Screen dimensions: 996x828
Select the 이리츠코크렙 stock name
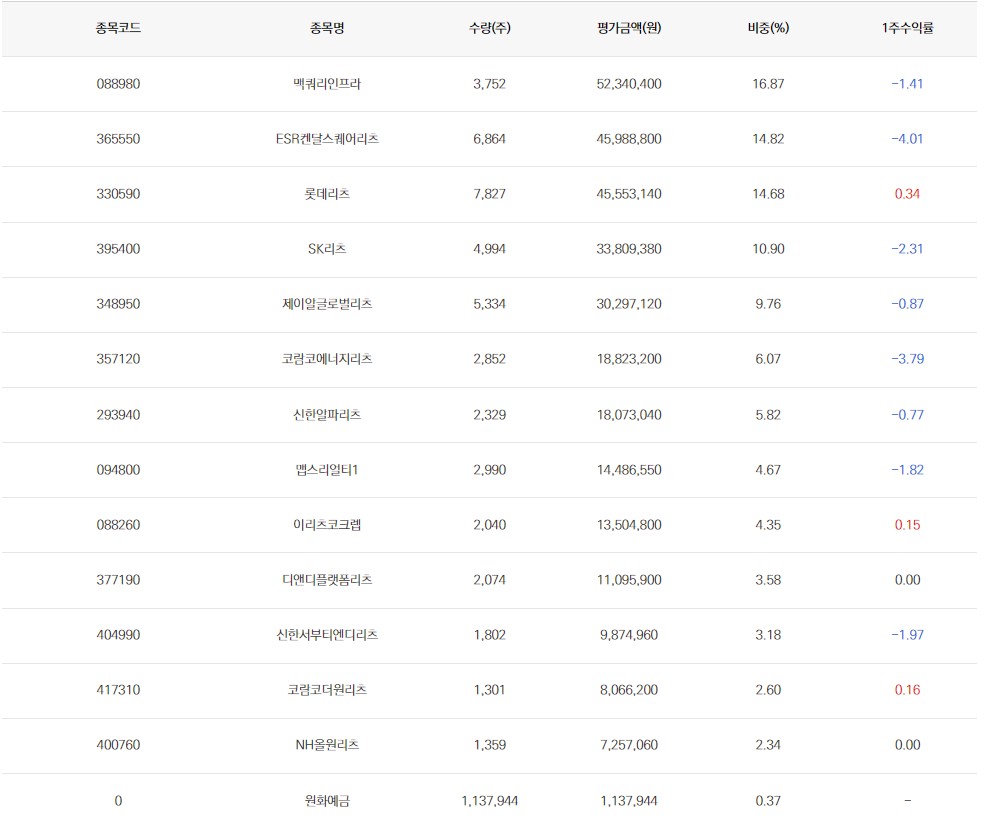coord(327,525)
